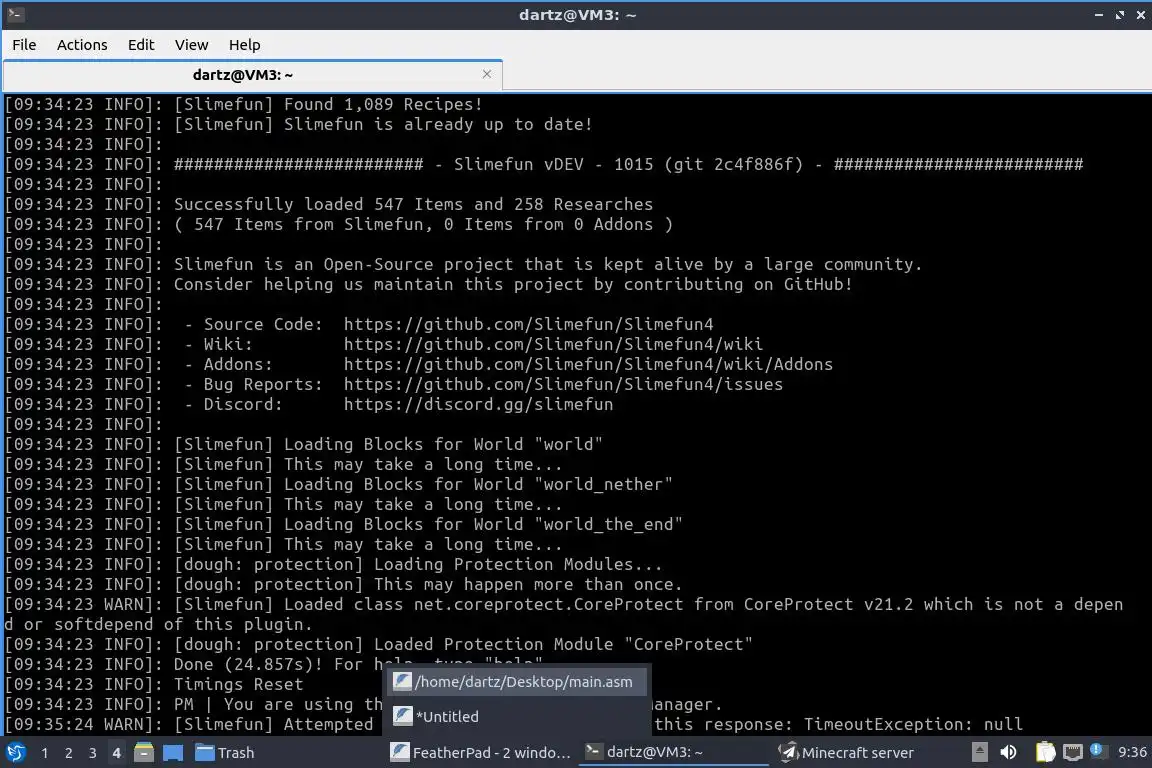1152x768 pixels.
Task: Click the blue notification tray icon
Action: click(1097, 750)
